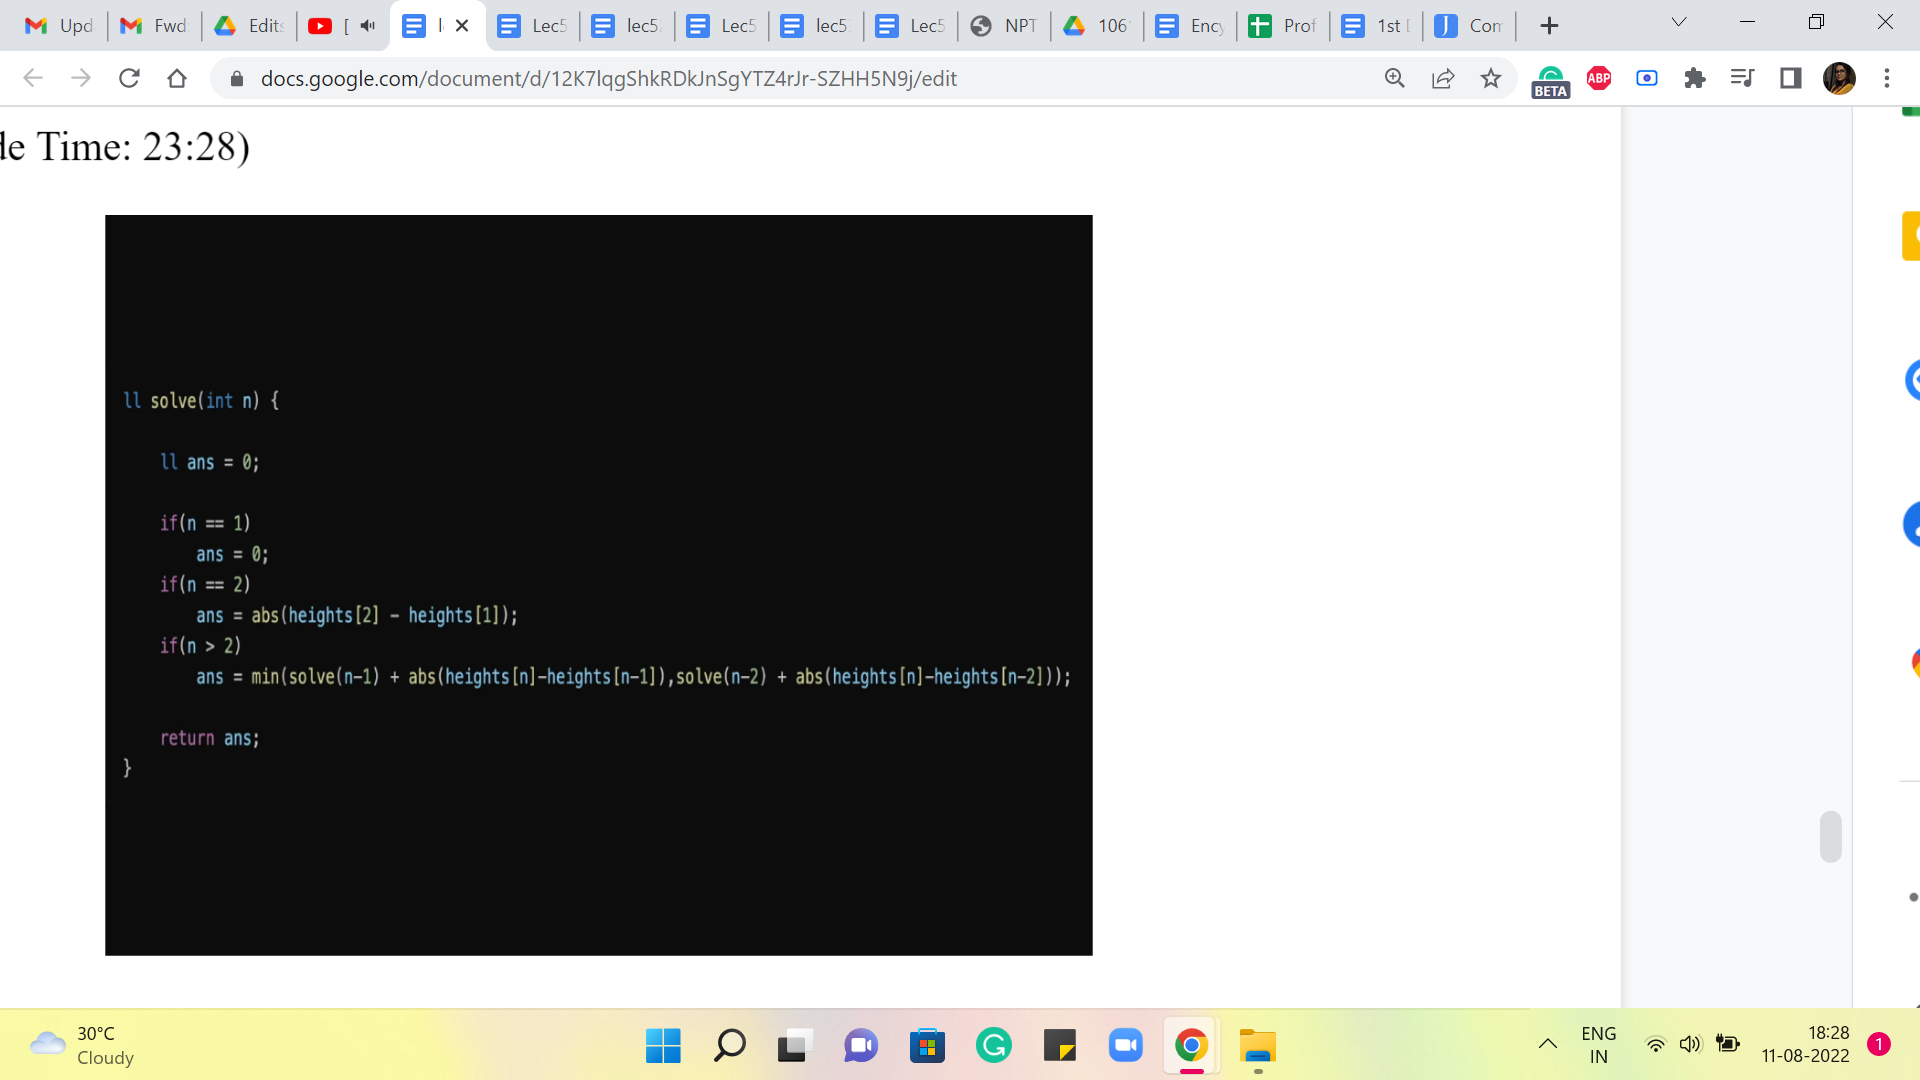Image resolution: width=1920 pixels, height=1080 pixels.
Task: Open the screen recorder extension icon
Action: [1647, 78]
